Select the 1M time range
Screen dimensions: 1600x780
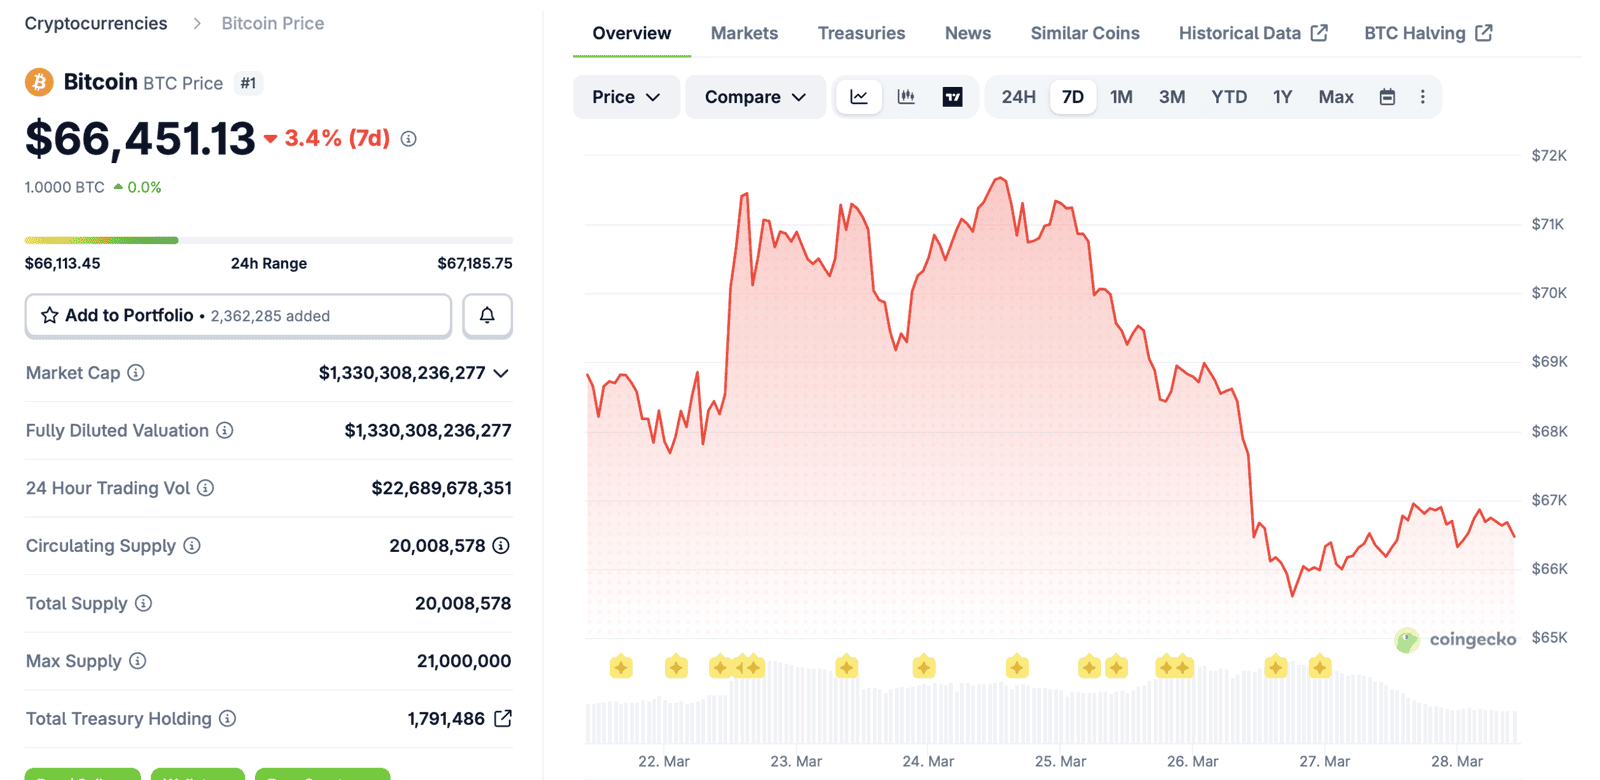(1121, 97)
